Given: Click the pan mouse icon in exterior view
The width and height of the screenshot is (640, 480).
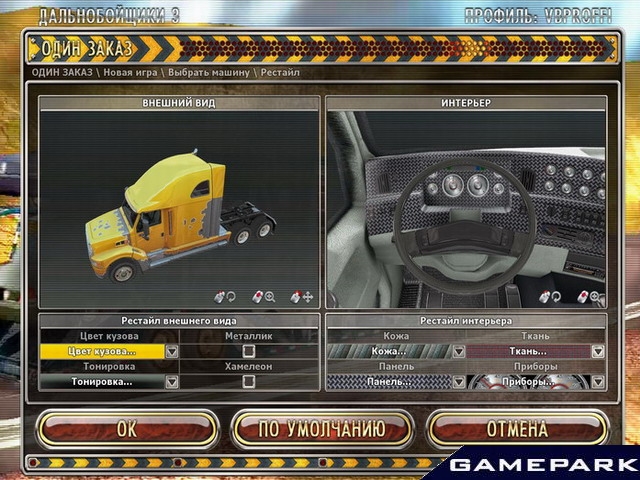Looking at the screenshot, I should (301, 297).
